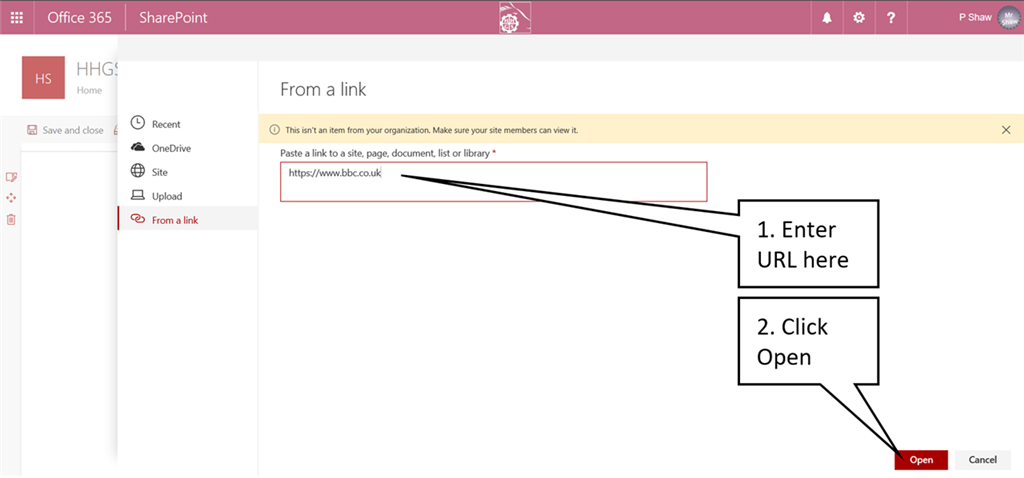Click the 'Paste a link to a site' label

coord(388,153)
